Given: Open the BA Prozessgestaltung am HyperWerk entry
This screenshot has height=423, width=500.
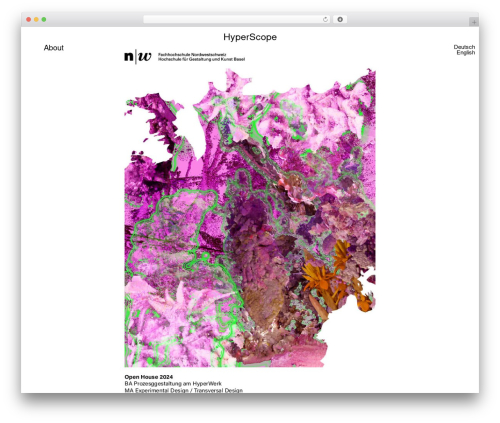Looking at the screenshot, I should tap(173, 384).
